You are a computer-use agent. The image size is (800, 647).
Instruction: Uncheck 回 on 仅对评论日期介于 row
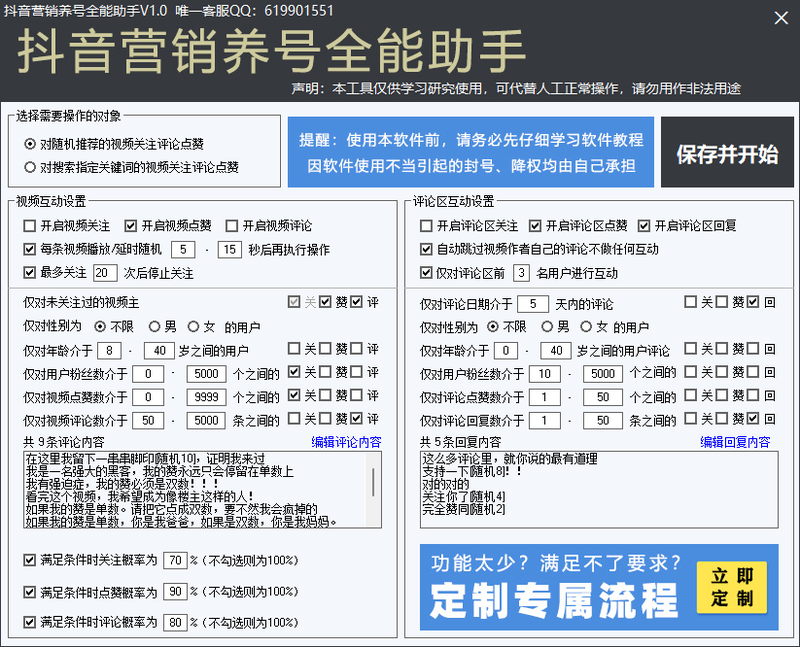click(x=753, y=302)
